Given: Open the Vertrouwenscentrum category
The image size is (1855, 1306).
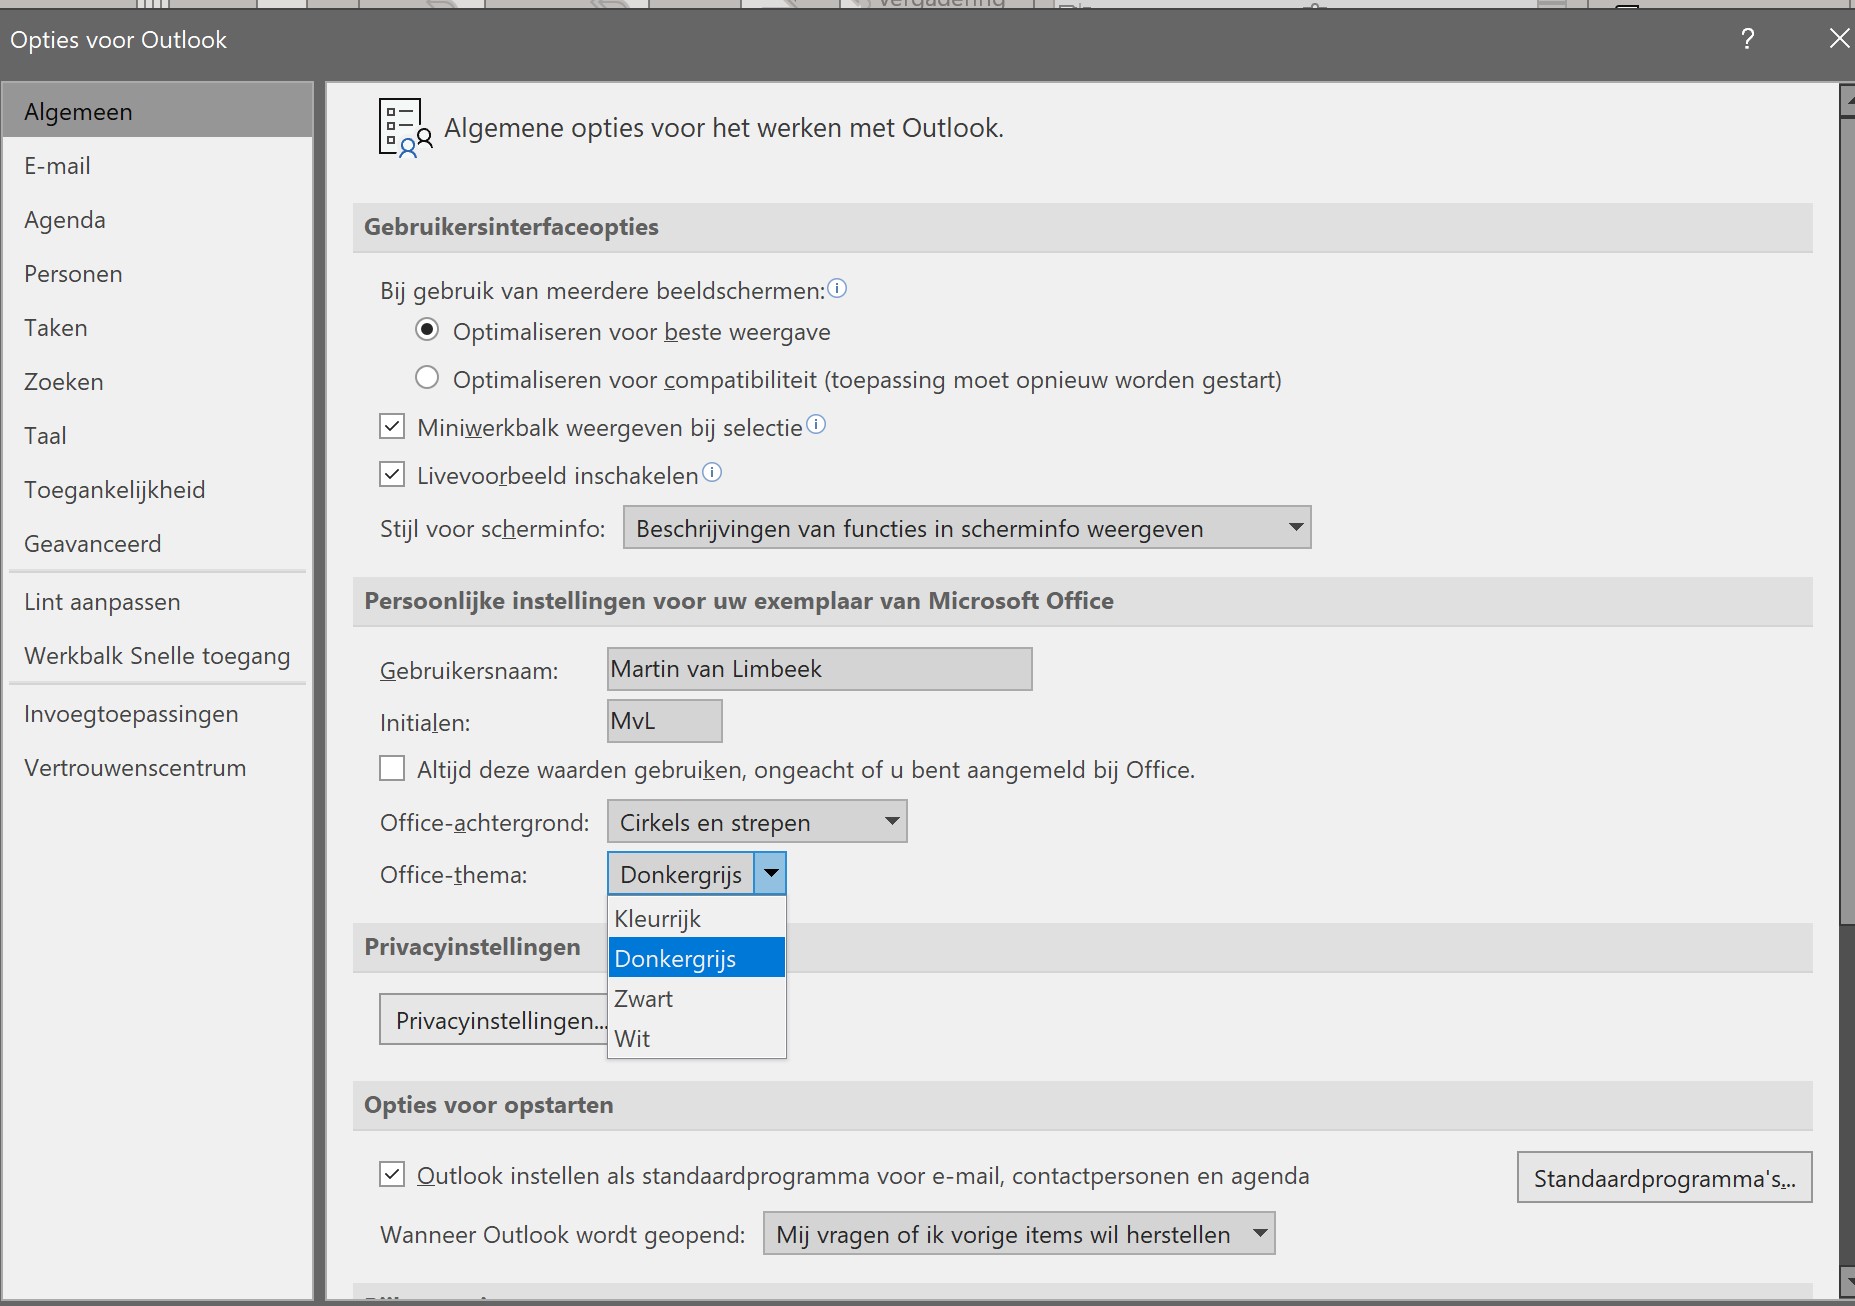Looking at the screenshot, I should pyautogui.click(x=158, y=767).
